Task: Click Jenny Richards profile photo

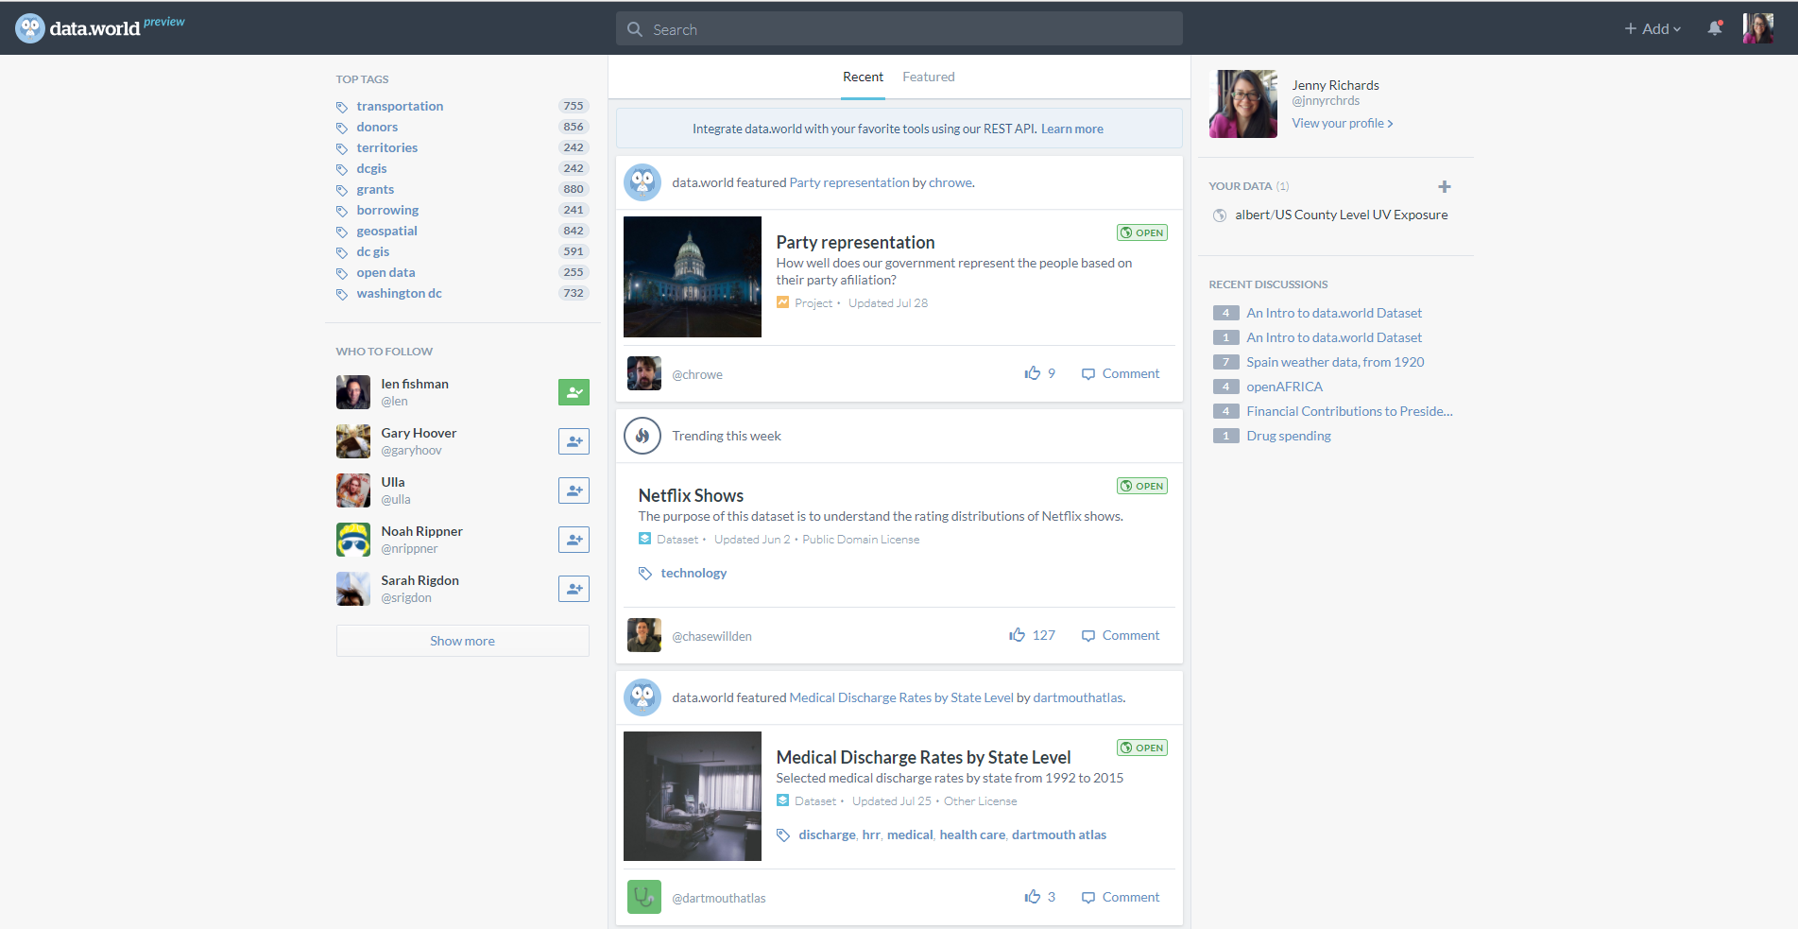Action: coord(1243,104)
